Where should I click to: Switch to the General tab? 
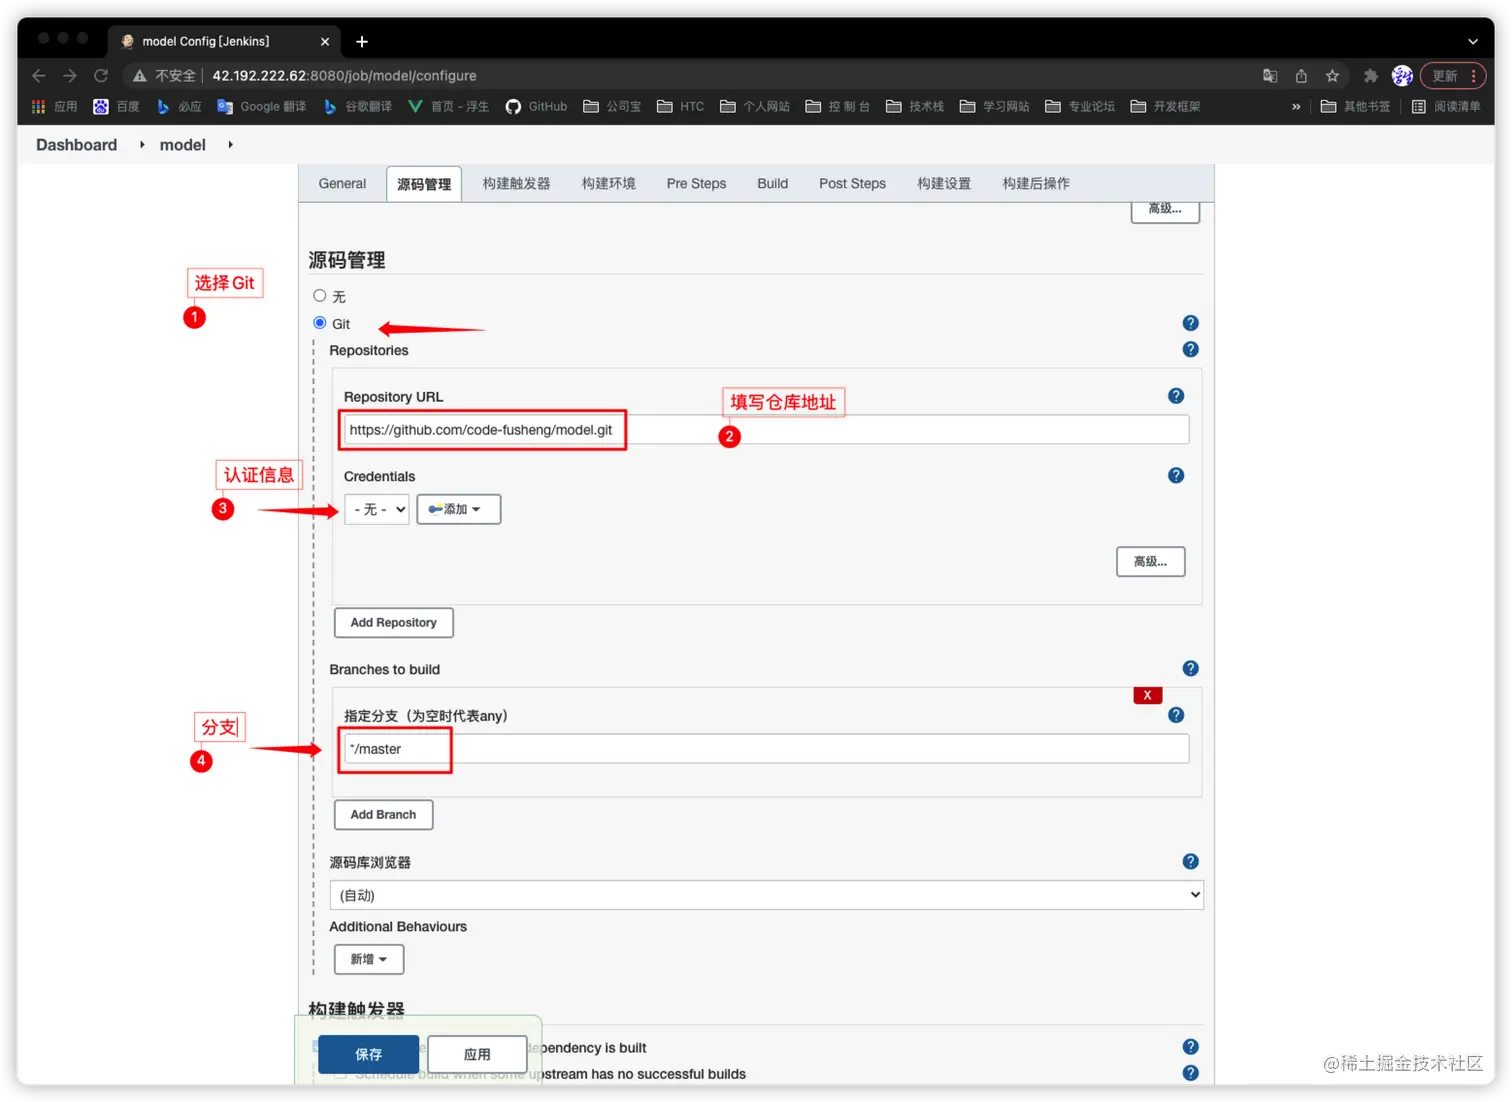tap(342, 184)
